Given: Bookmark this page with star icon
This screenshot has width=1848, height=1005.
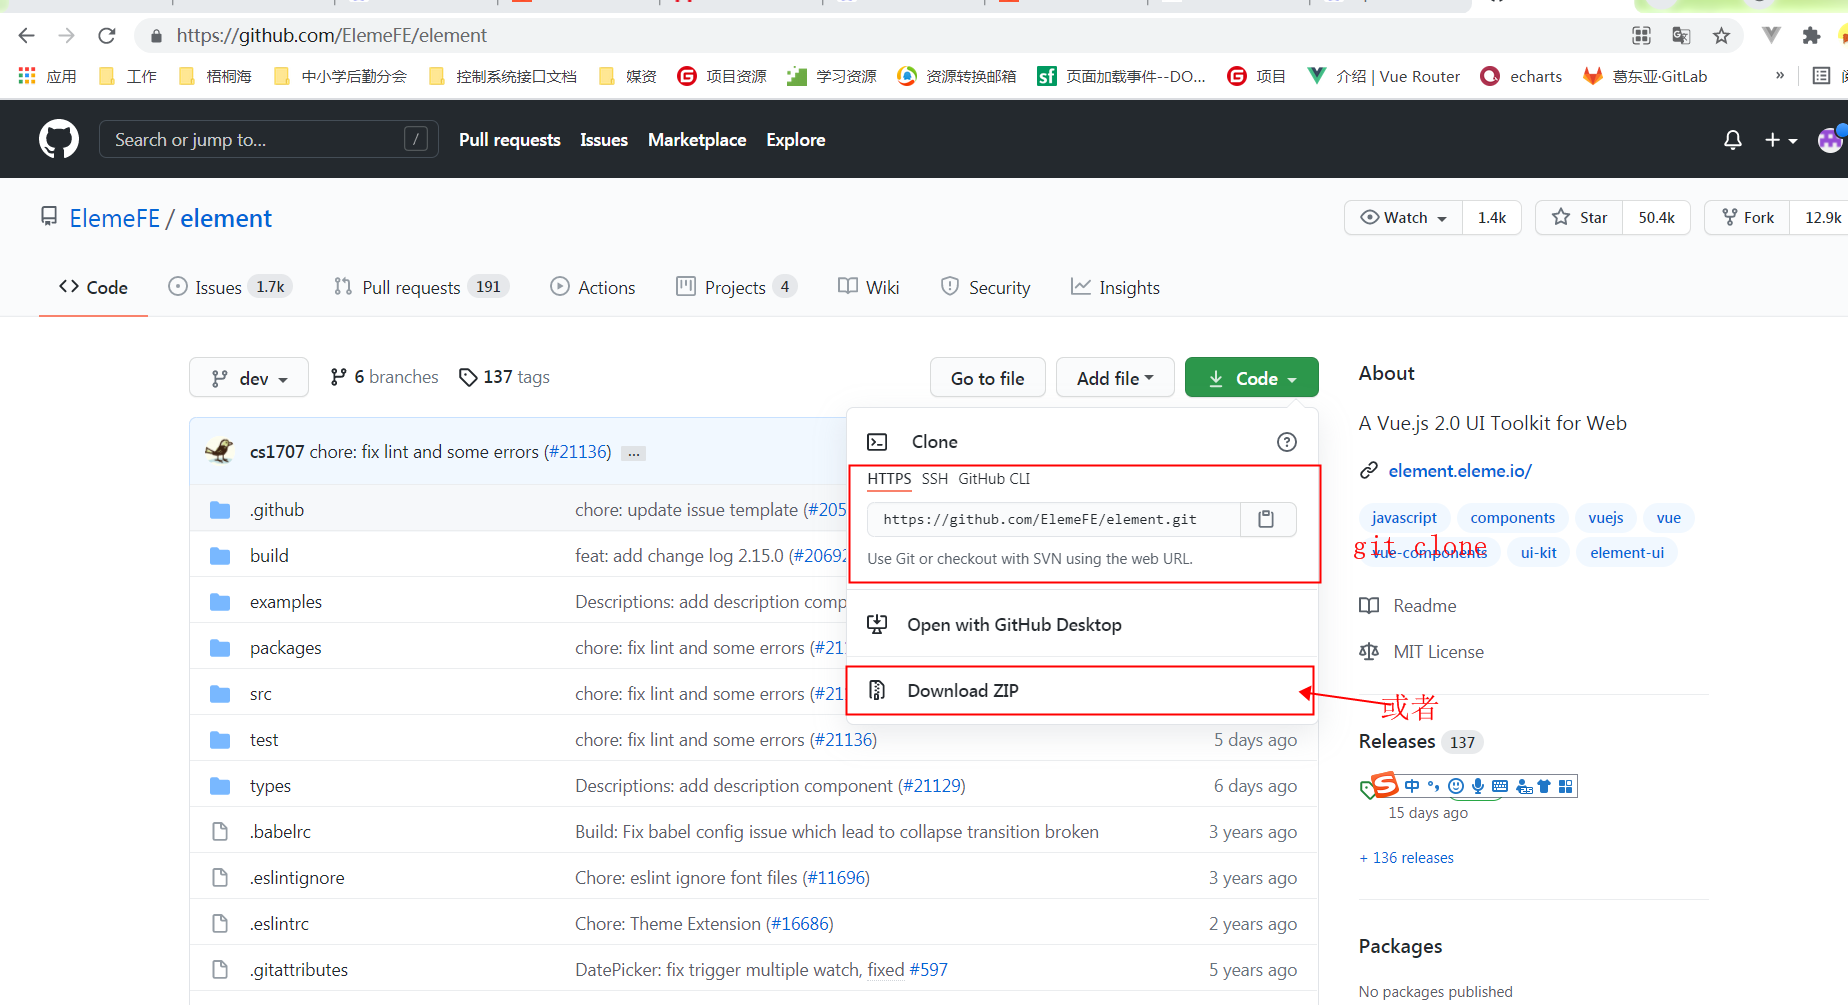Looking at the screenshot, I should tap(1721, 36).
